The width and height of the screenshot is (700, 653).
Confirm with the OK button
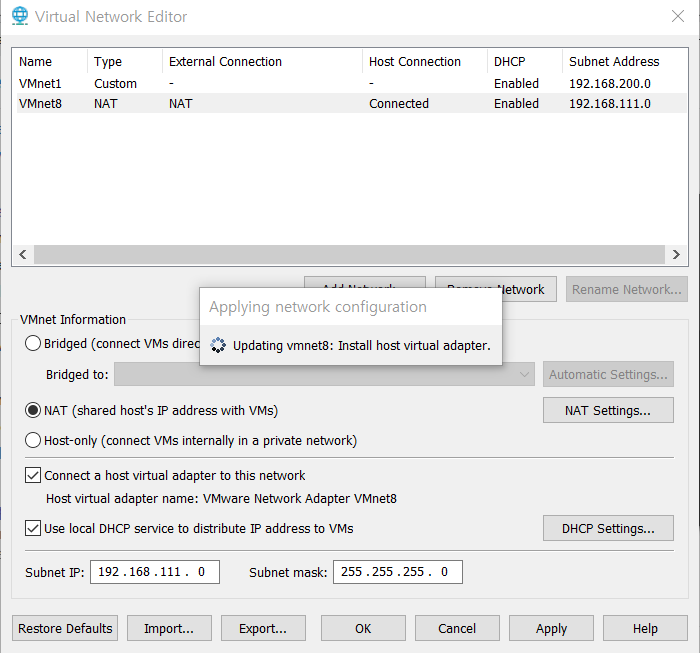(363, 628)
